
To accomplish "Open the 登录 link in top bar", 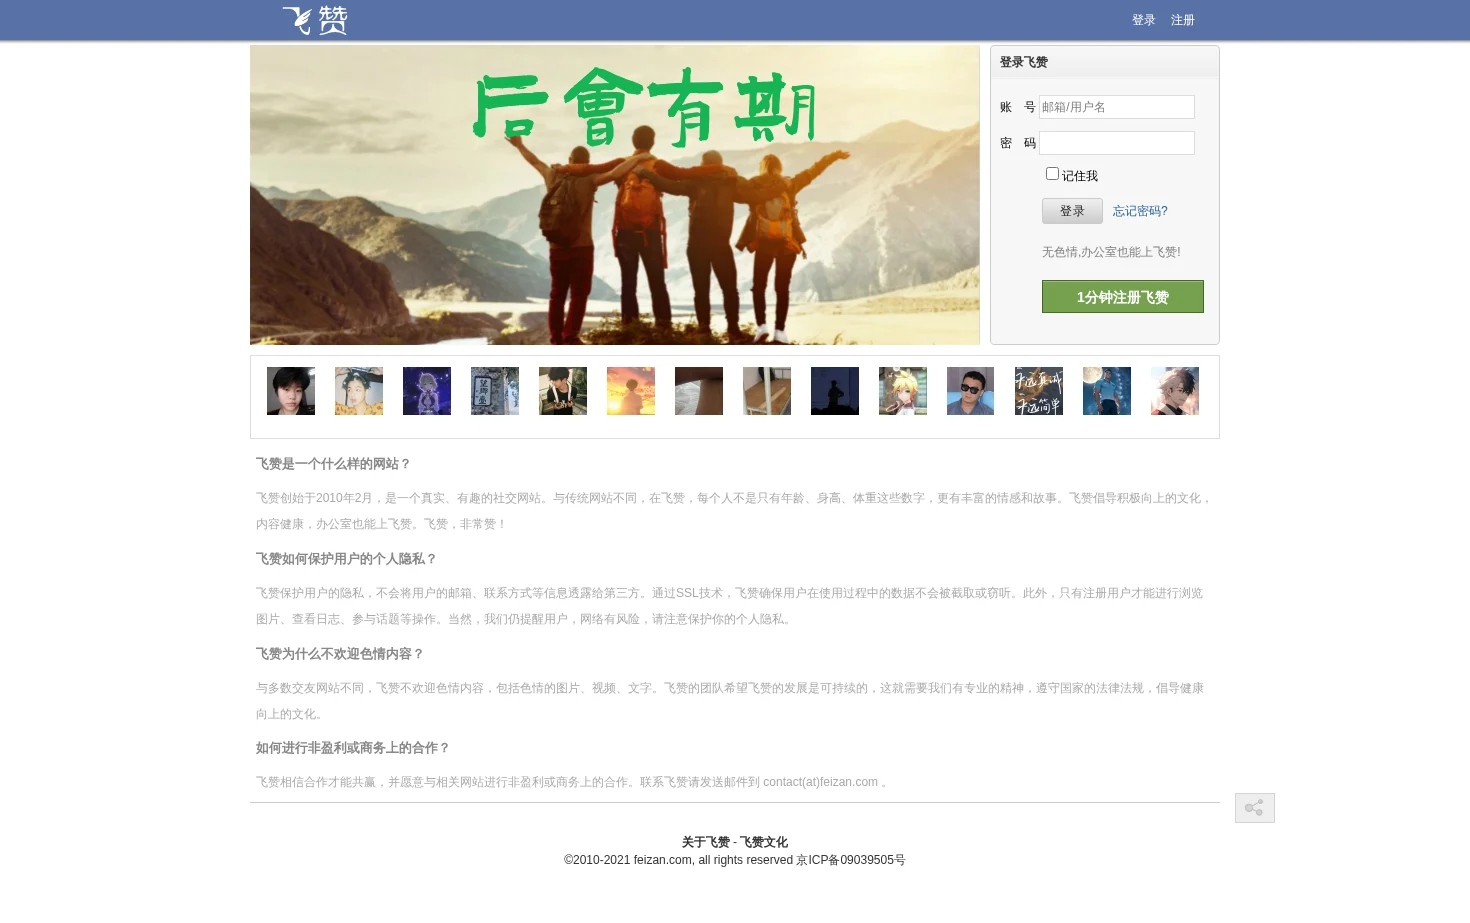I will point(1143,20).
